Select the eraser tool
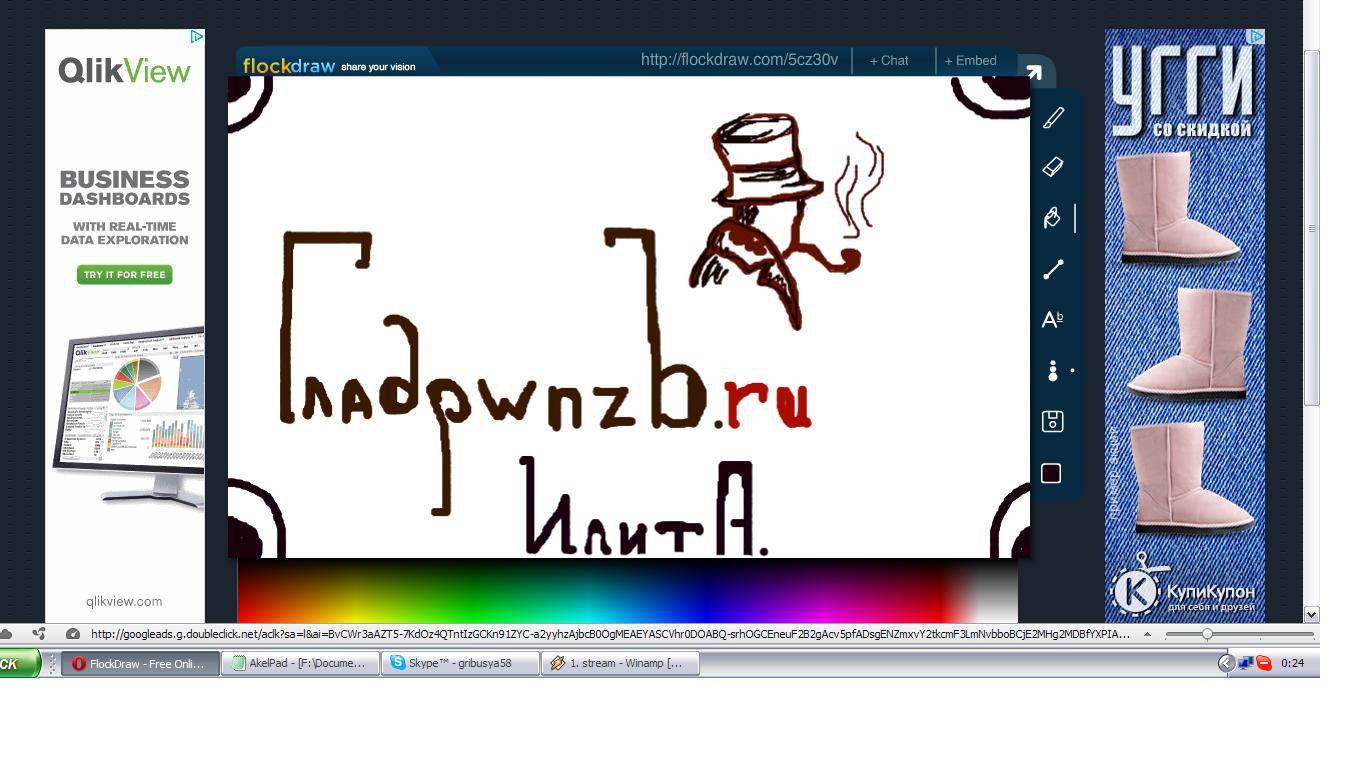Viewport: 1366px width, 768px height. coord(1053,167)
